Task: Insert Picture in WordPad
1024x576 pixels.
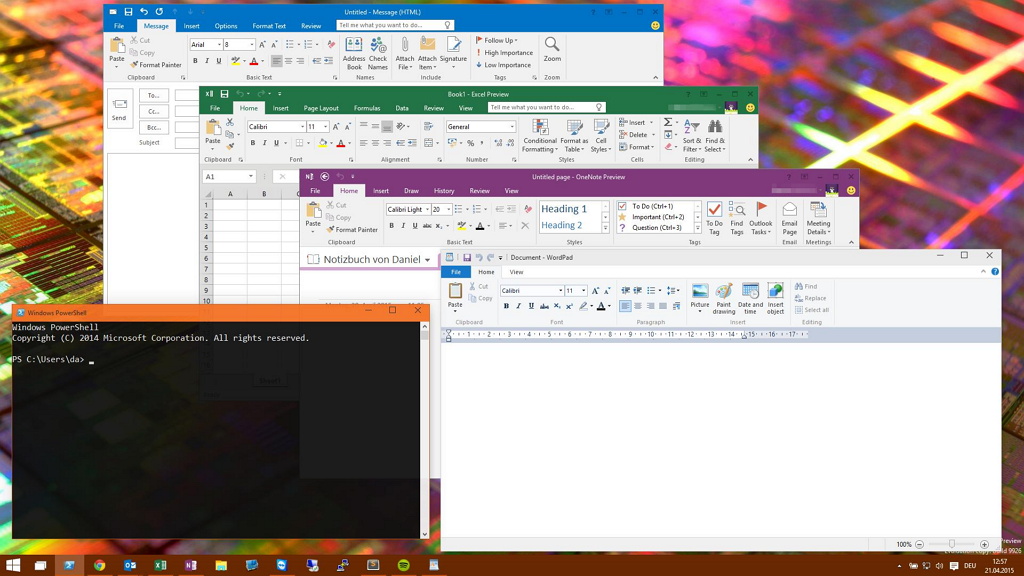Action: pos(699,298)
